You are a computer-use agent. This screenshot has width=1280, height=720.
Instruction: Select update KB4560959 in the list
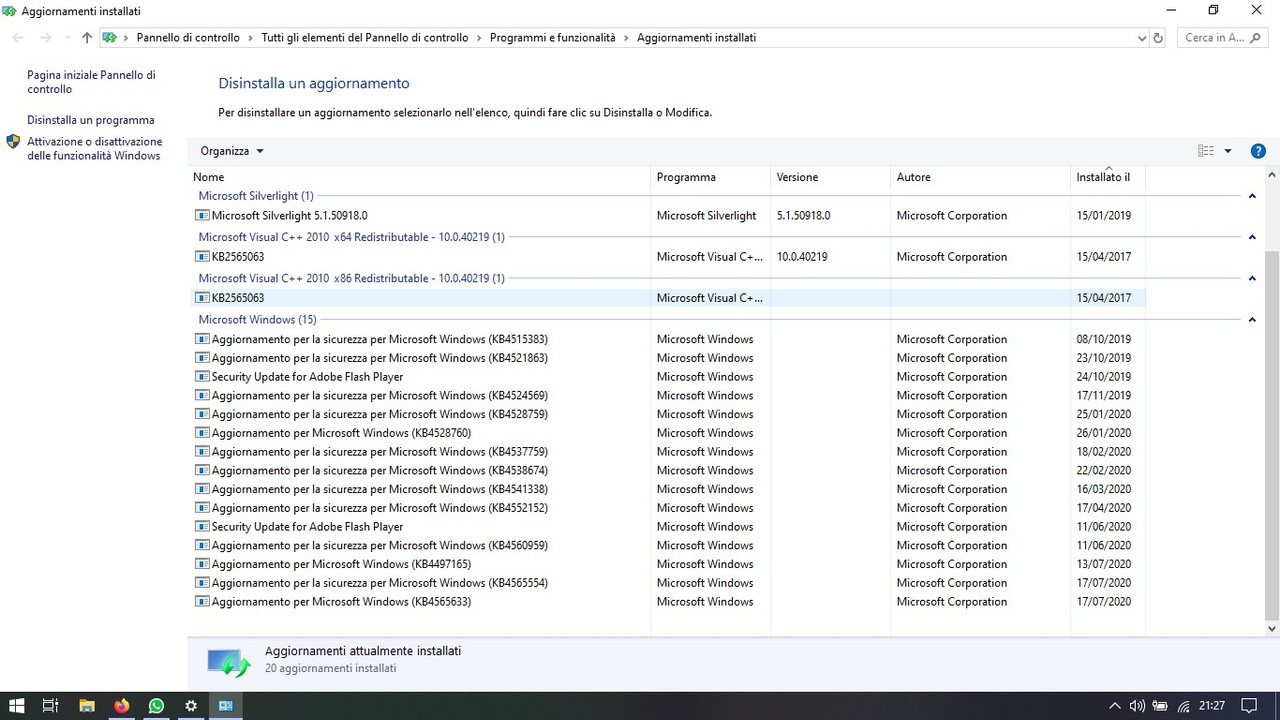pos(668,546)
